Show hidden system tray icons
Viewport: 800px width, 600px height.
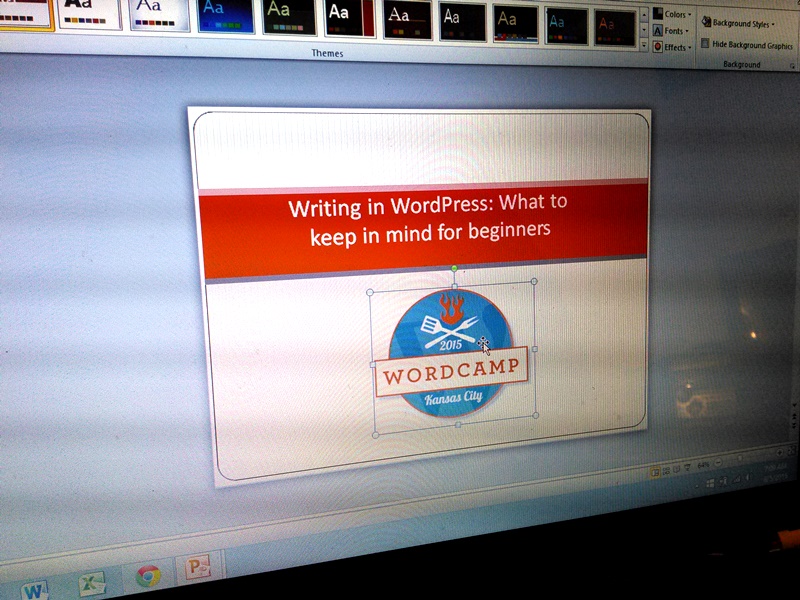coord(698,487)
